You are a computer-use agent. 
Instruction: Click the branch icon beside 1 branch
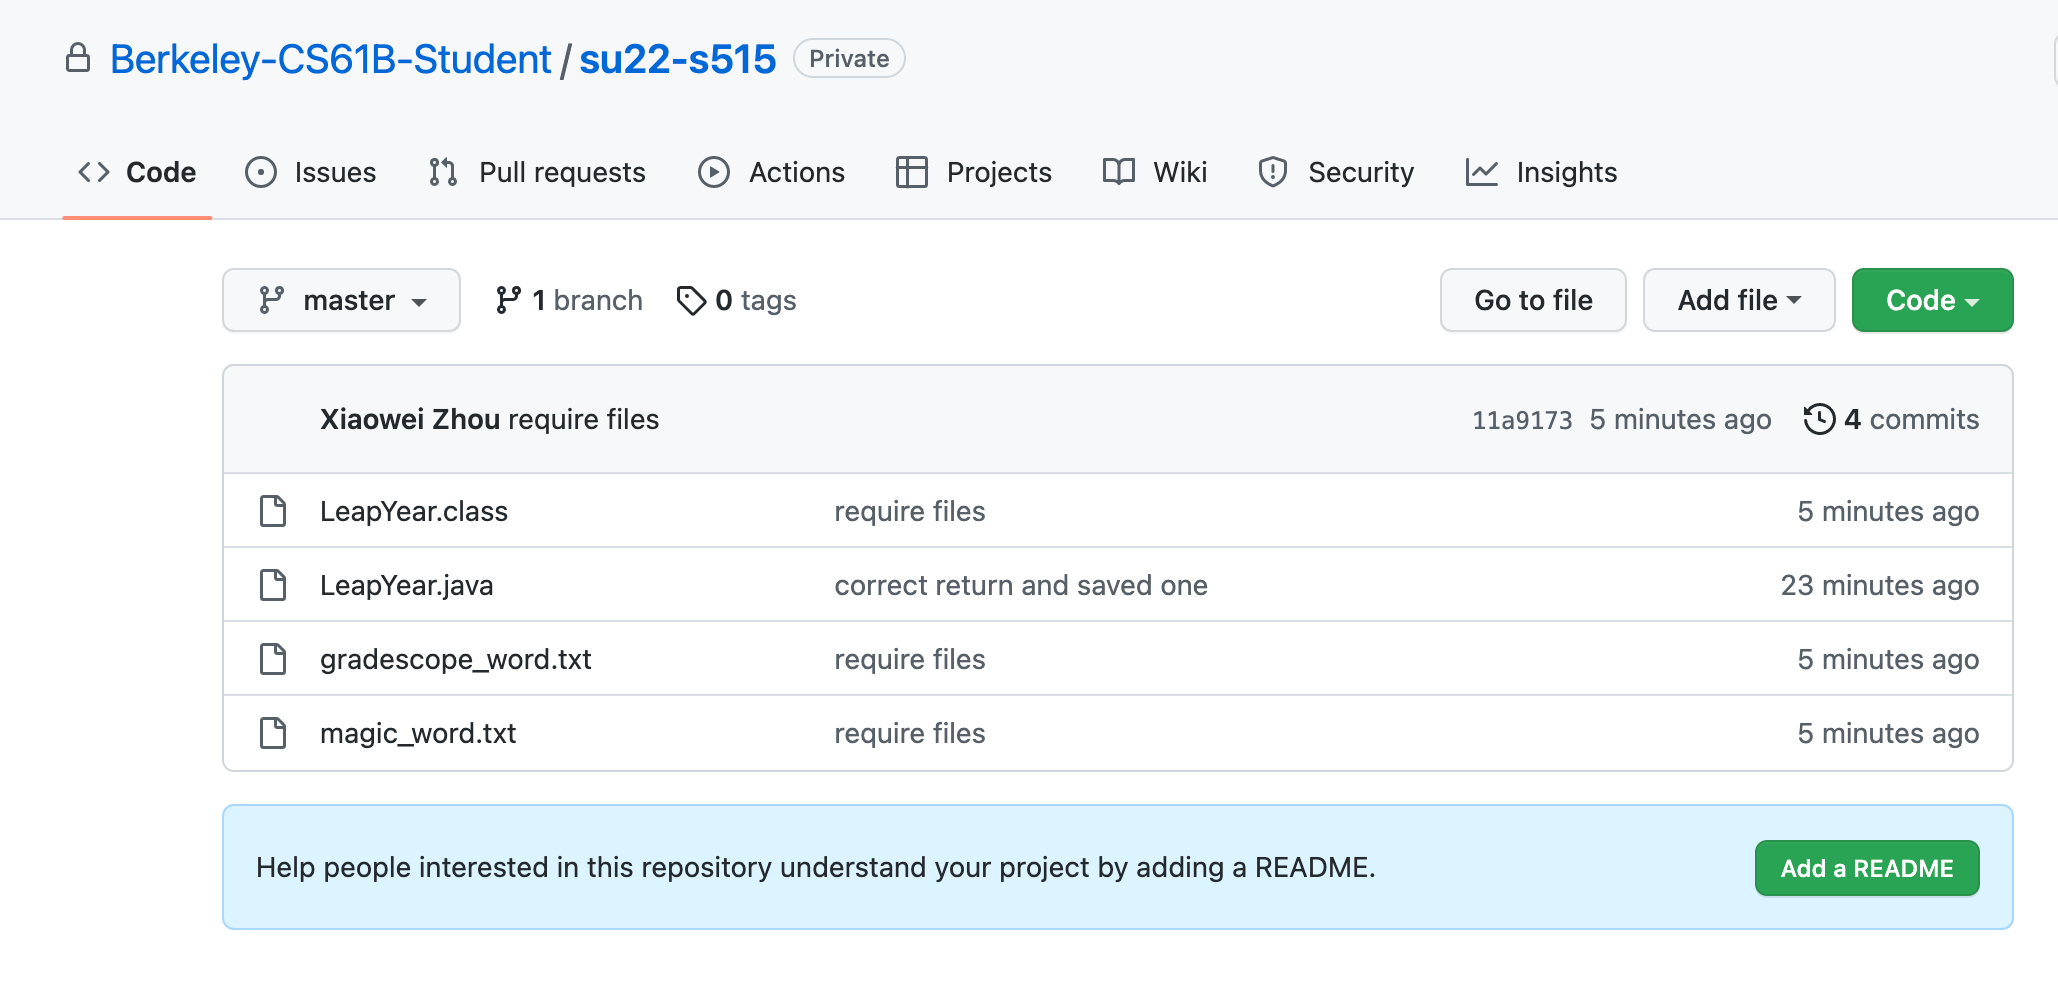click(508, 300)
